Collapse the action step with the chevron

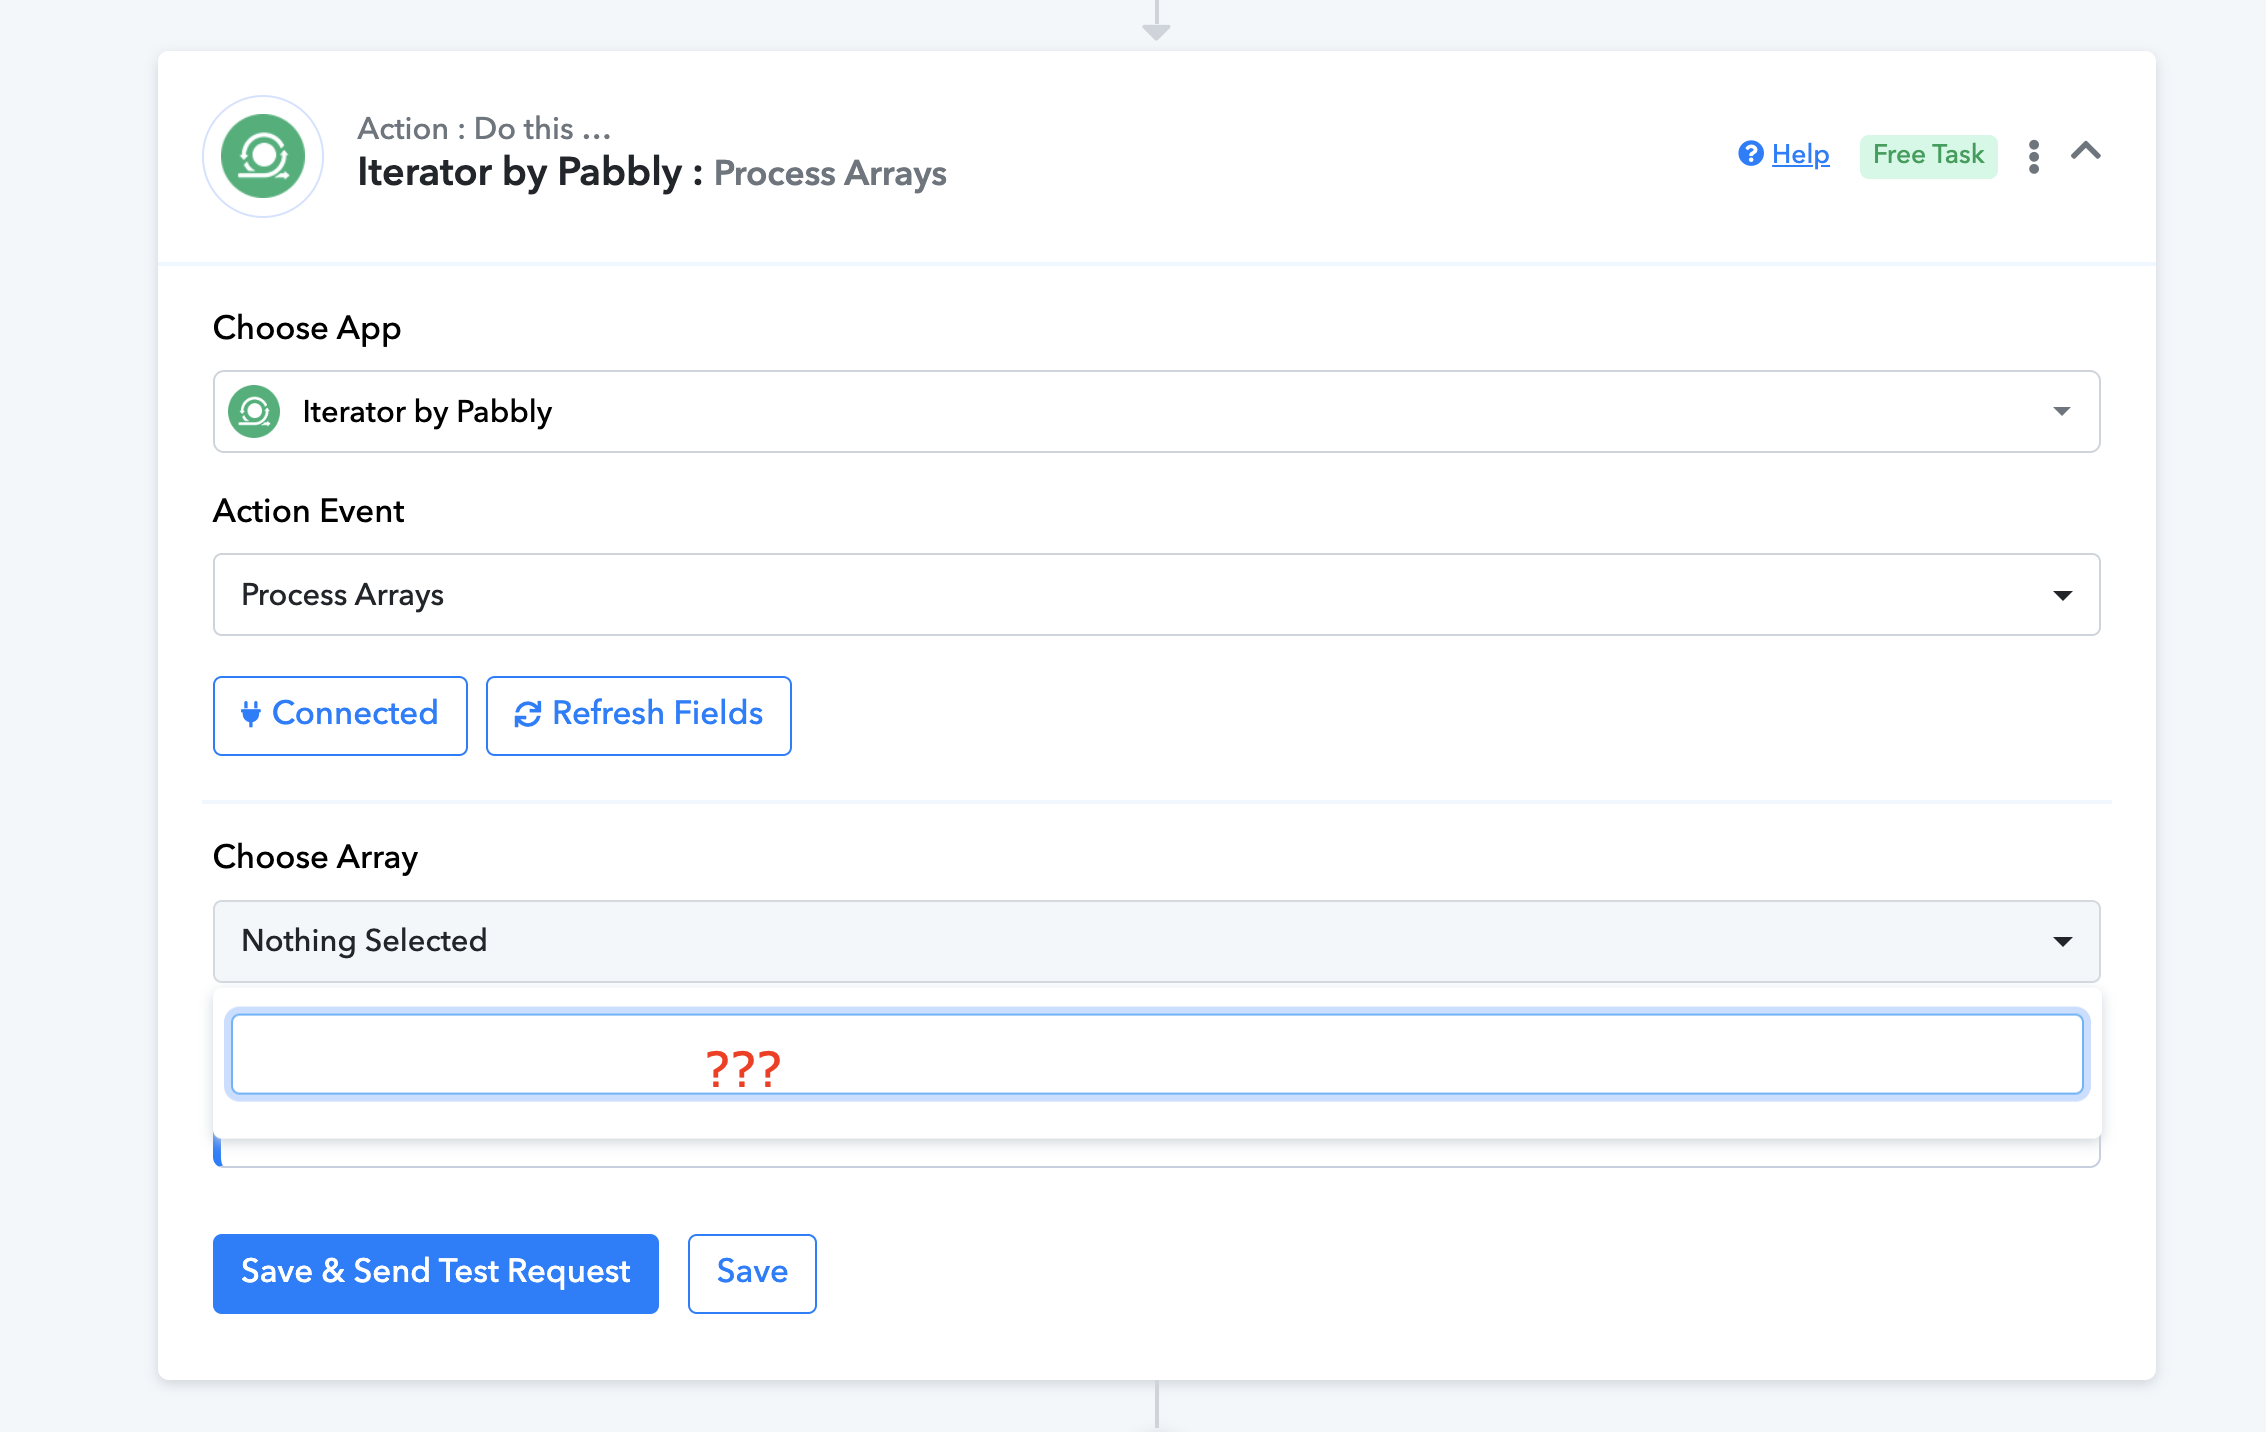[2086, 152]
